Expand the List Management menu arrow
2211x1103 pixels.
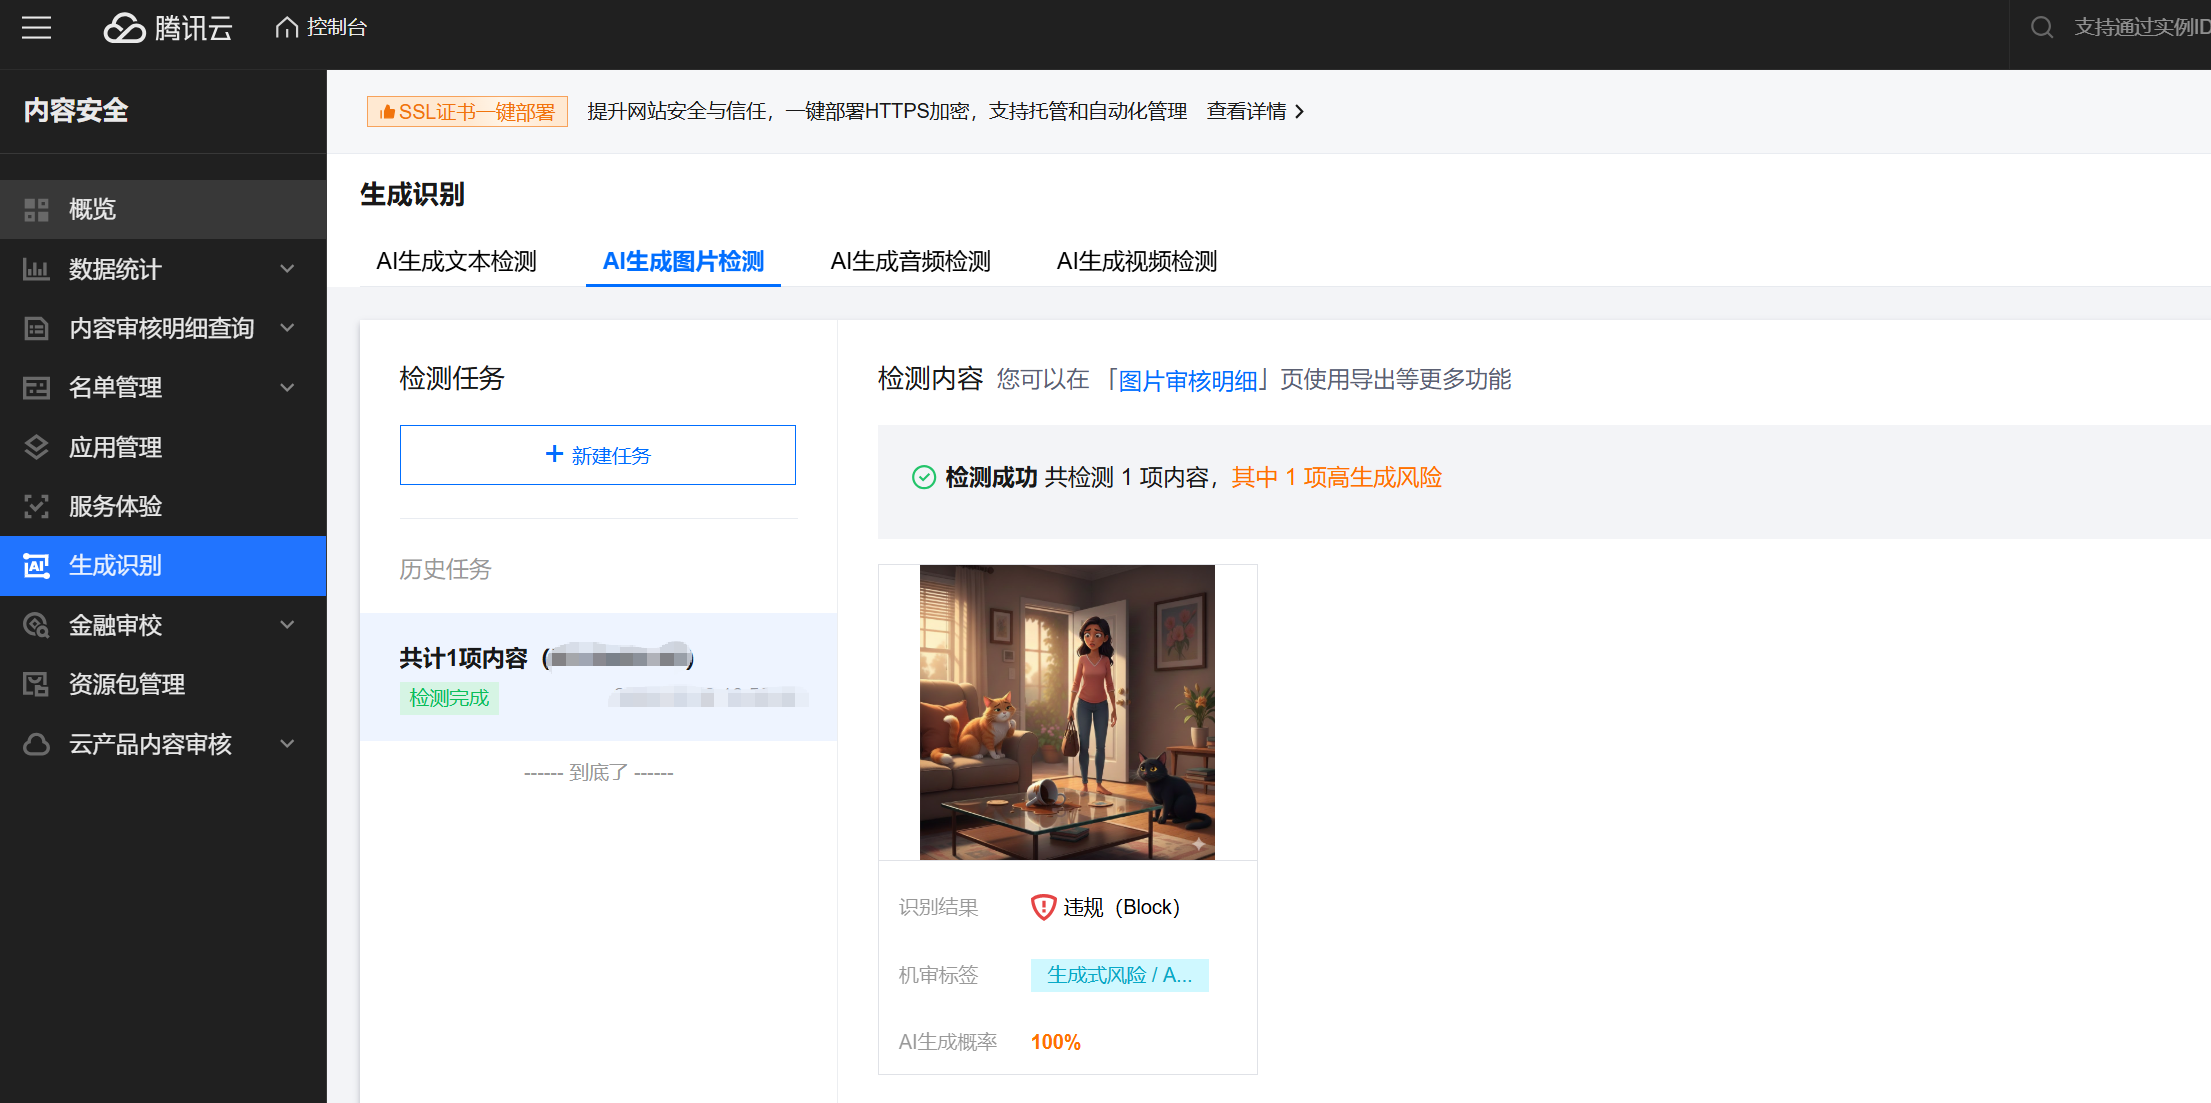click(288, 387)
